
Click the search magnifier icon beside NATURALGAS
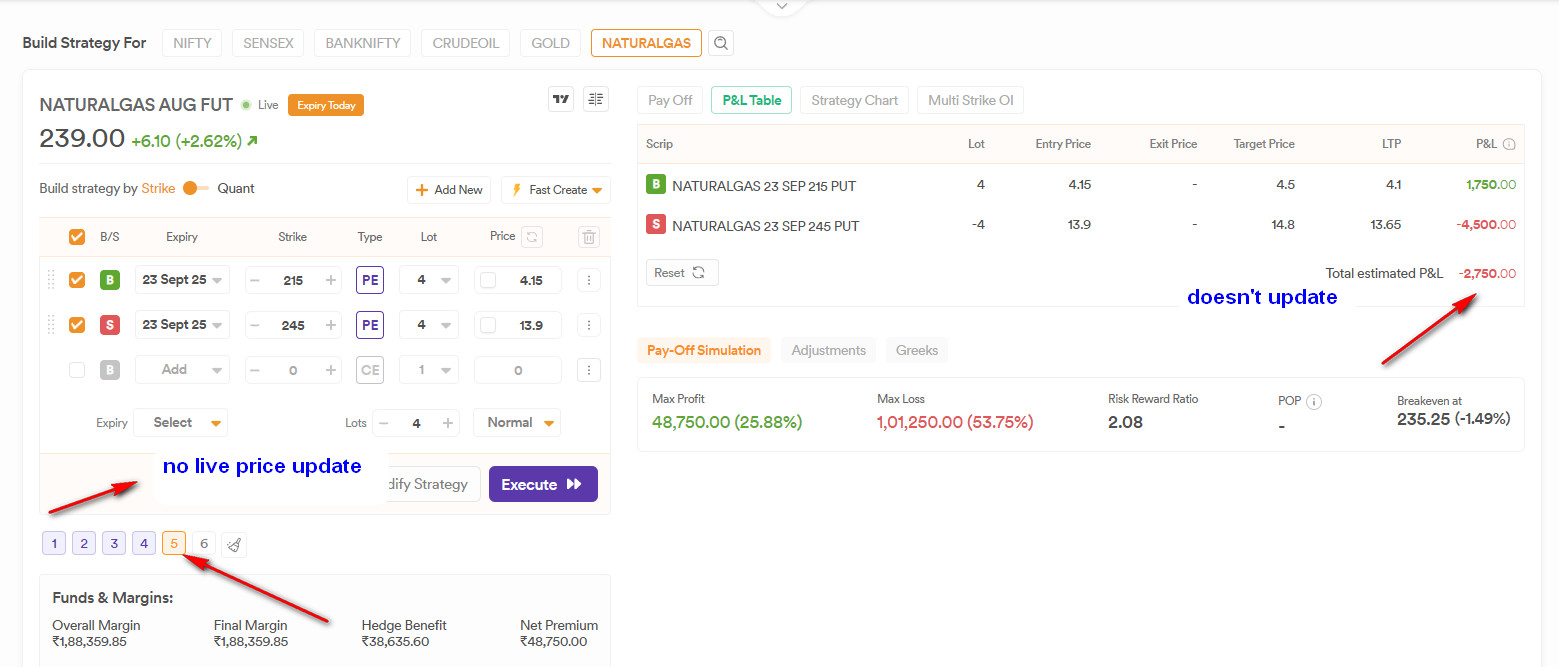(x=720, y=43)
